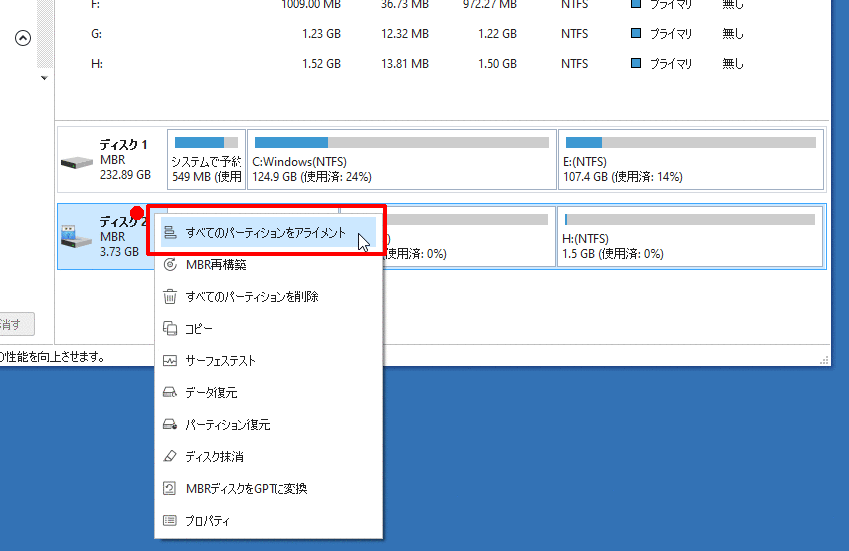Click the プロパティ properties icon
Viewport: 849px width, 551px height.
(x=170, y=521)
